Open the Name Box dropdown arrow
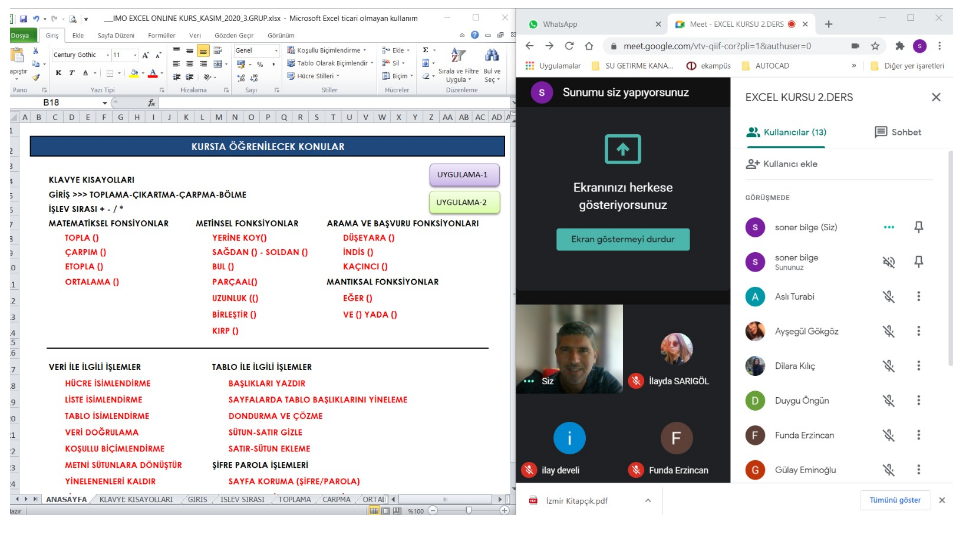 pyautogui.click(x=105, y=103)
